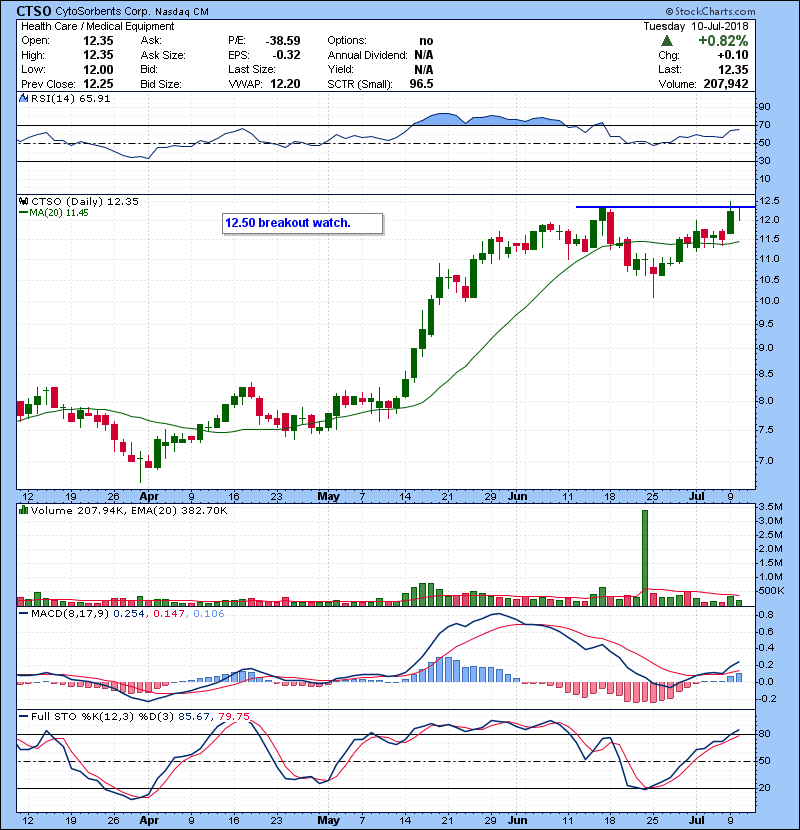
Task: Click the green MA(20) legend line marker
Action: pos(23,213)
